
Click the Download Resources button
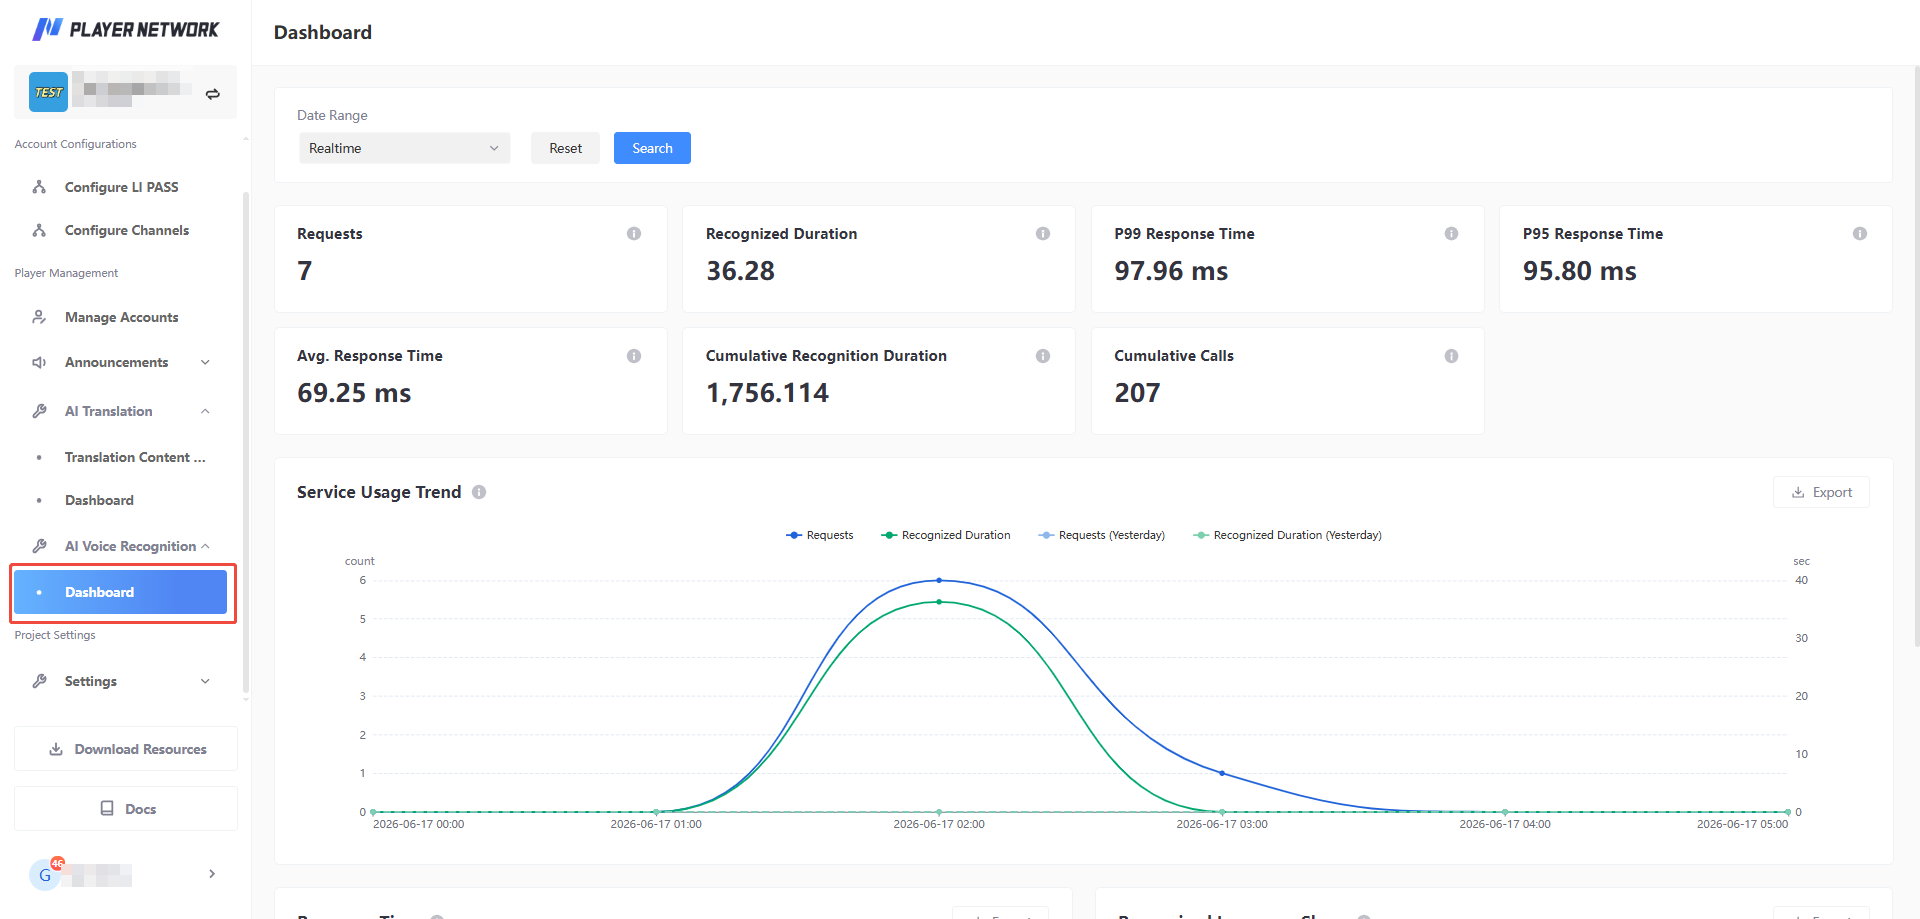tap(126, 749)
